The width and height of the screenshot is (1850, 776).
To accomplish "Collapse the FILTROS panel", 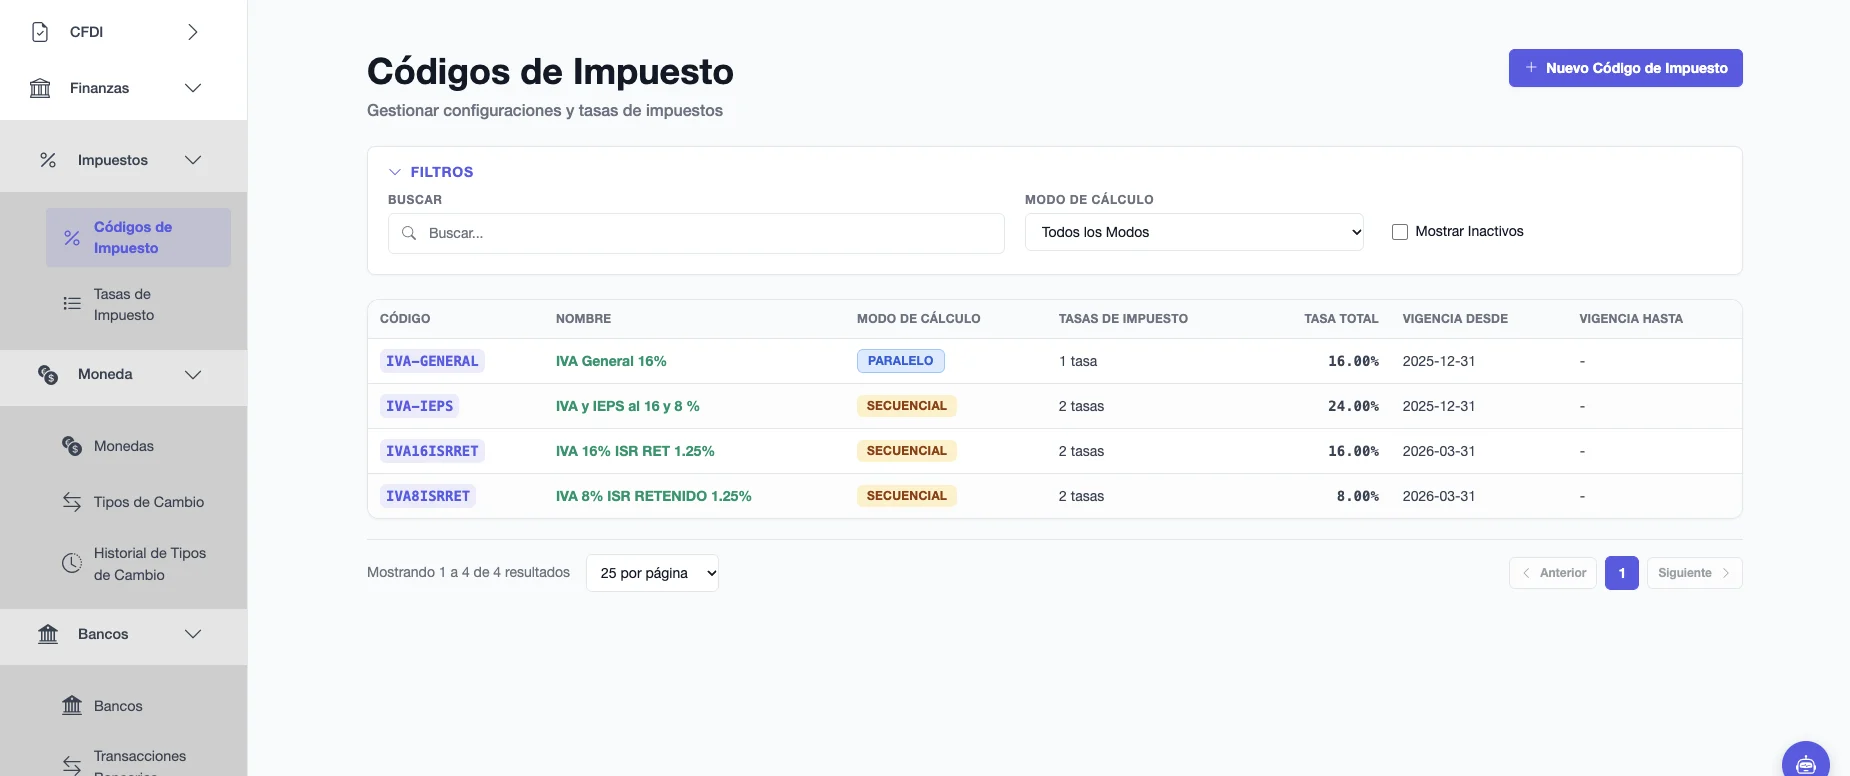I will point(431,172).
